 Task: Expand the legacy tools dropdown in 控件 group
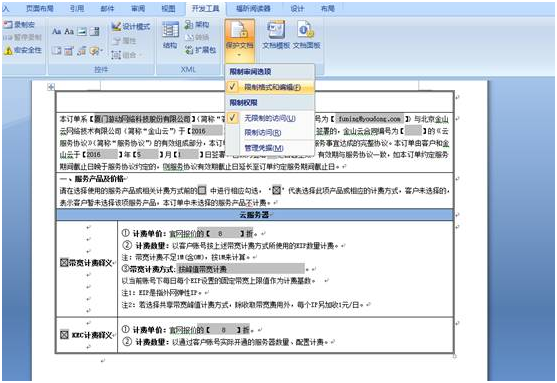(95, 51)
